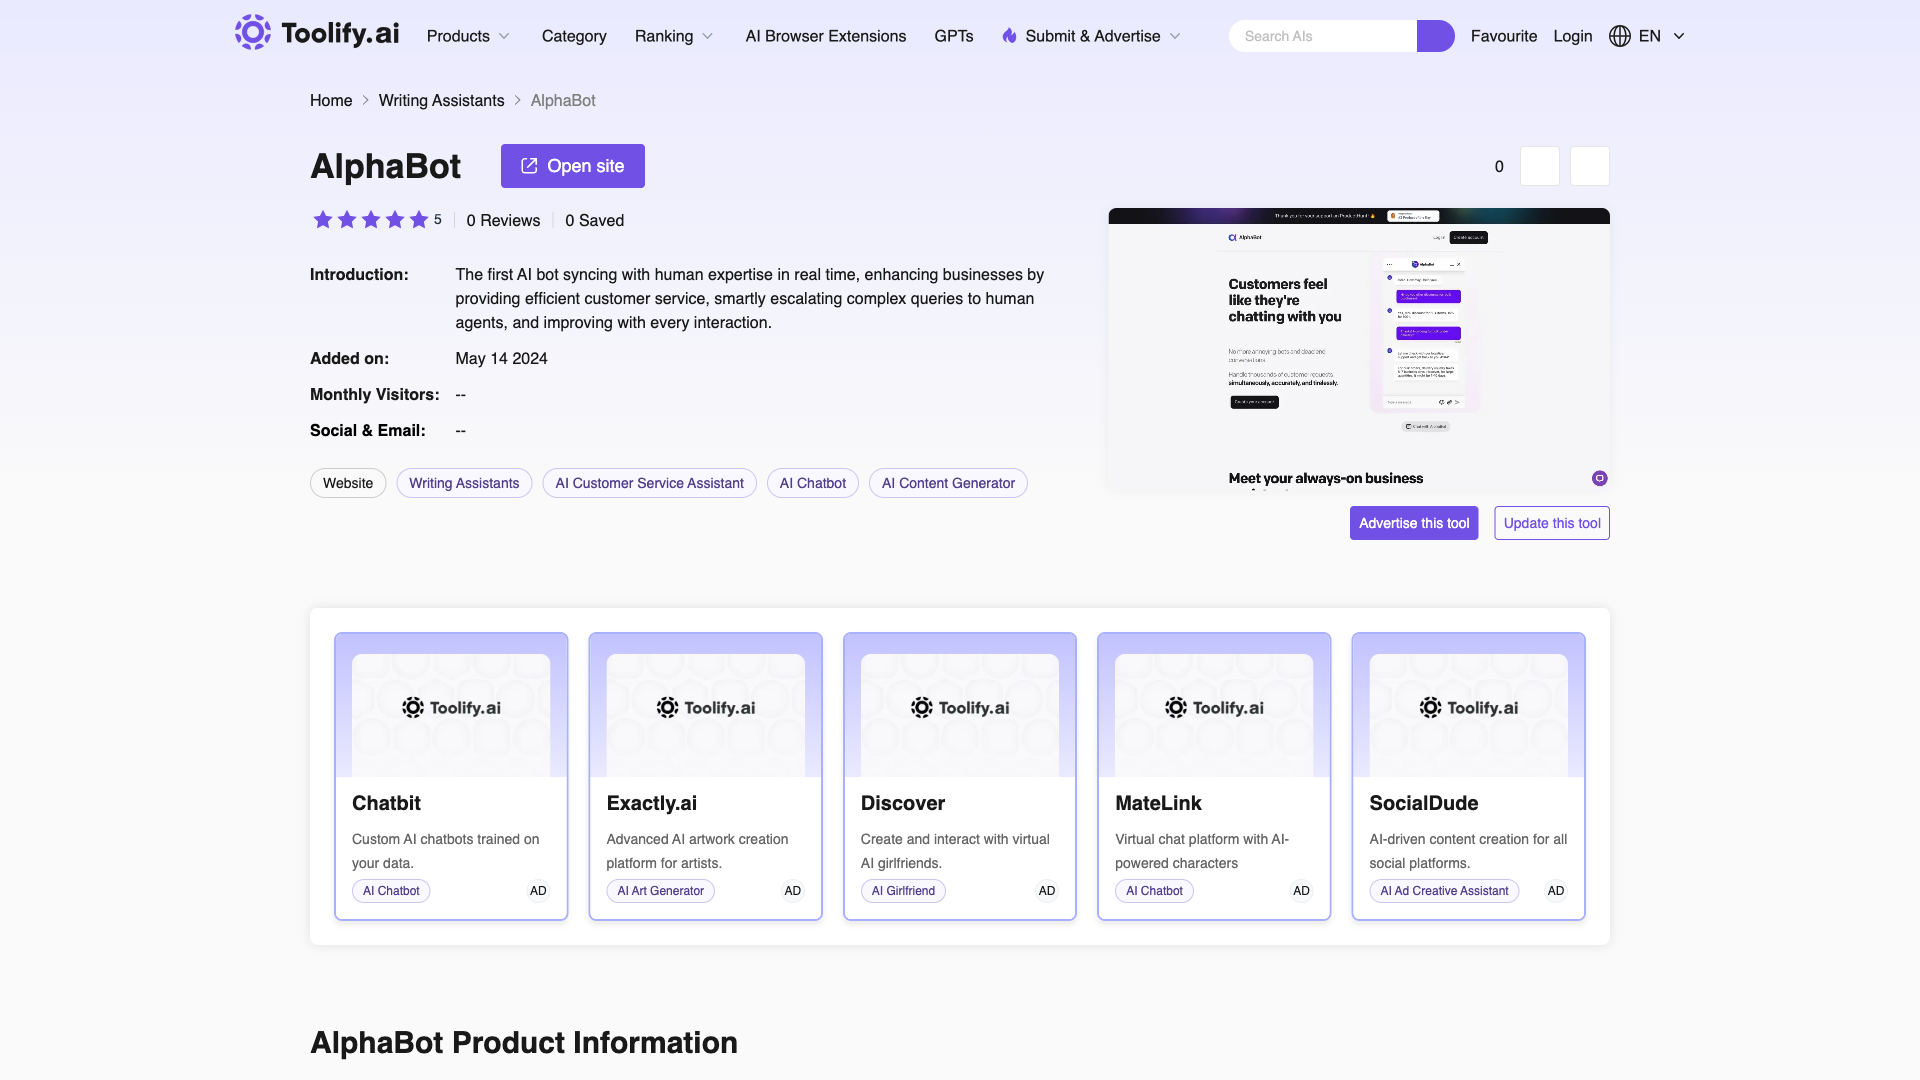Click the first blank square button beside the 0 count
Viewport: 1920px width, 1080px height.
pos(1539,166)
